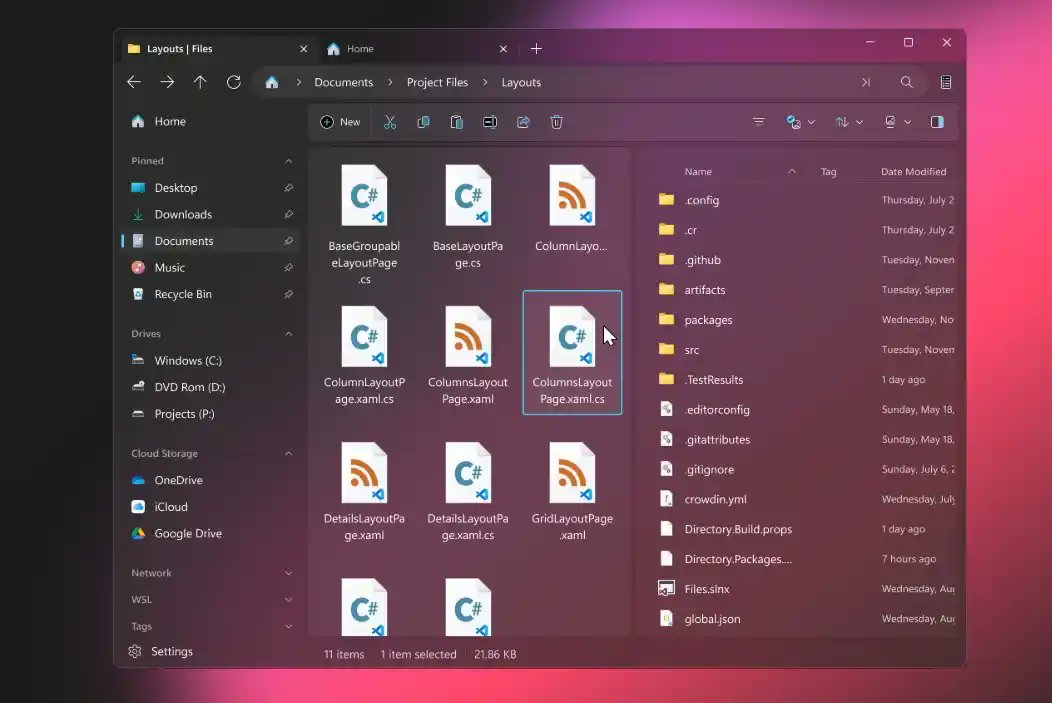Click Layouts in the breadcrumb
The image size is (1052, 703).
tap(521, 82)
